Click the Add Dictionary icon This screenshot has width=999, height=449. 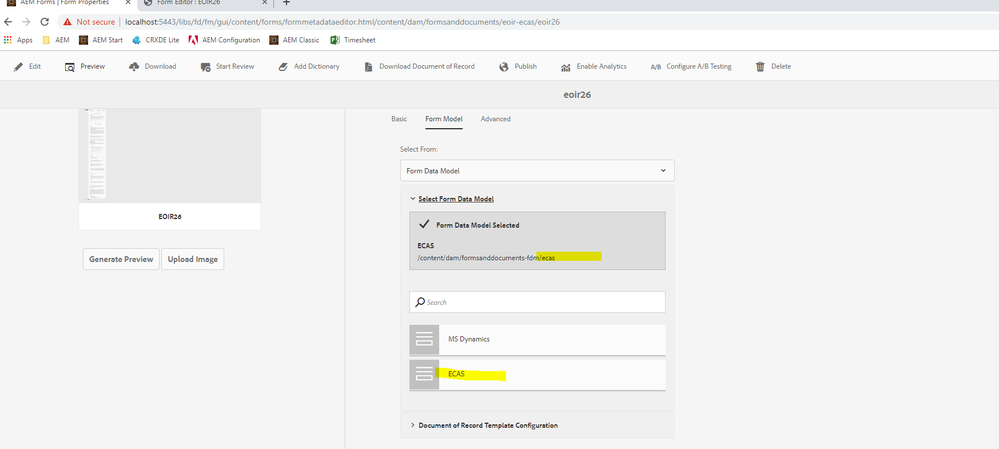pos(284,66)
